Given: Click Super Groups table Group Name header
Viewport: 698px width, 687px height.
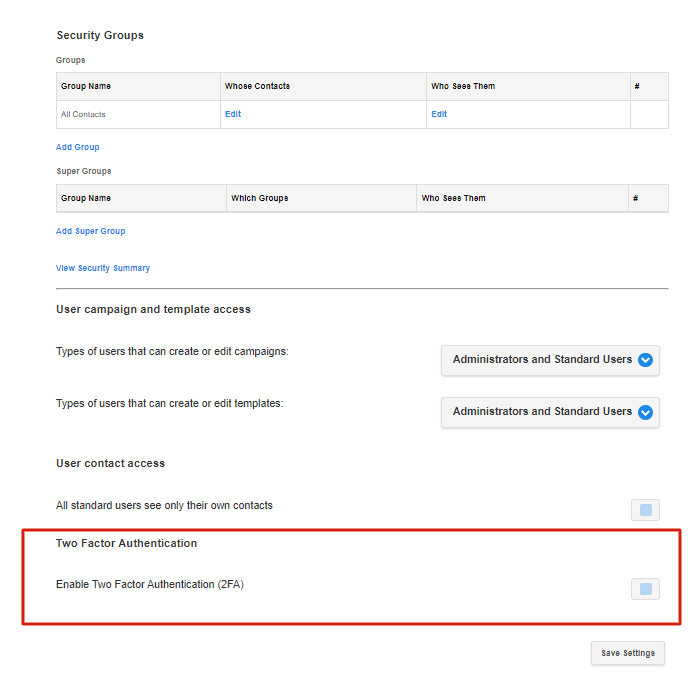Looking at the screenshot, I should [141, 198].
